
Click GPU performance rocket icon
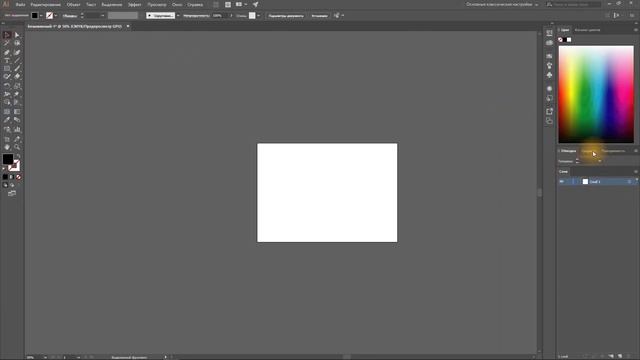(256, 4)
